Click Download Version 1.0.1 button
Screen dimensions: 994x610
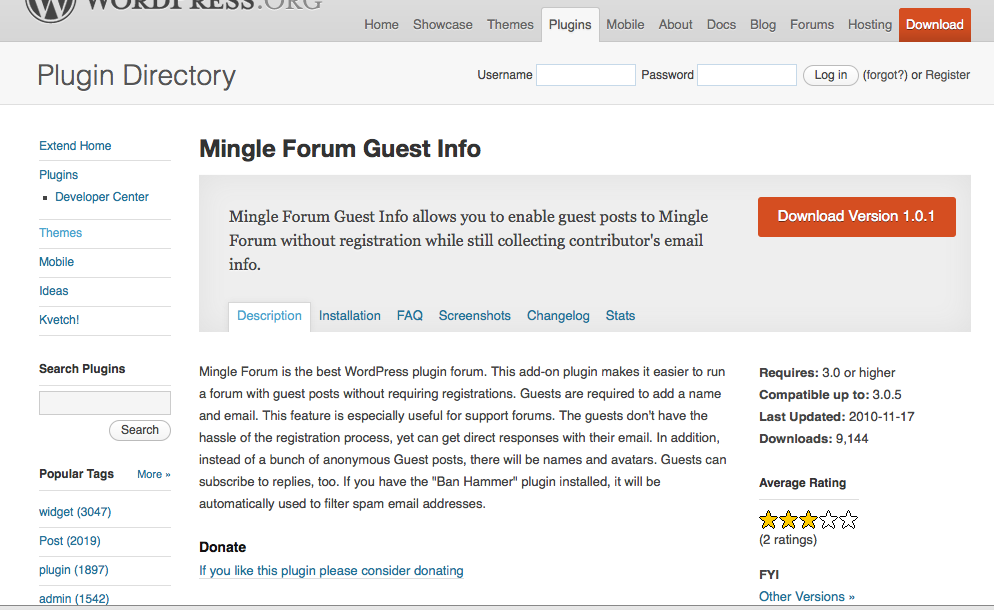tap(856, 217)
